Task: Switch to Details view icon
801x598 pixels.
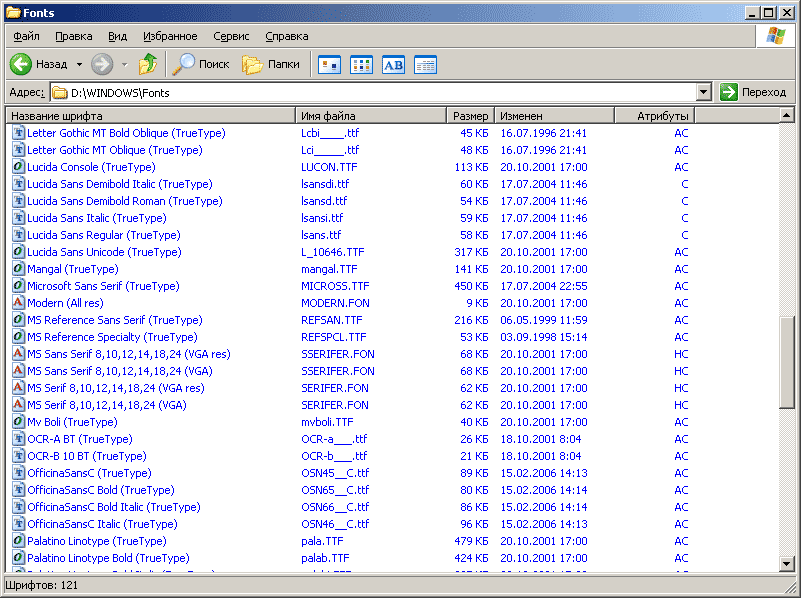Action: pyautogui.click(x=426, y=65)
